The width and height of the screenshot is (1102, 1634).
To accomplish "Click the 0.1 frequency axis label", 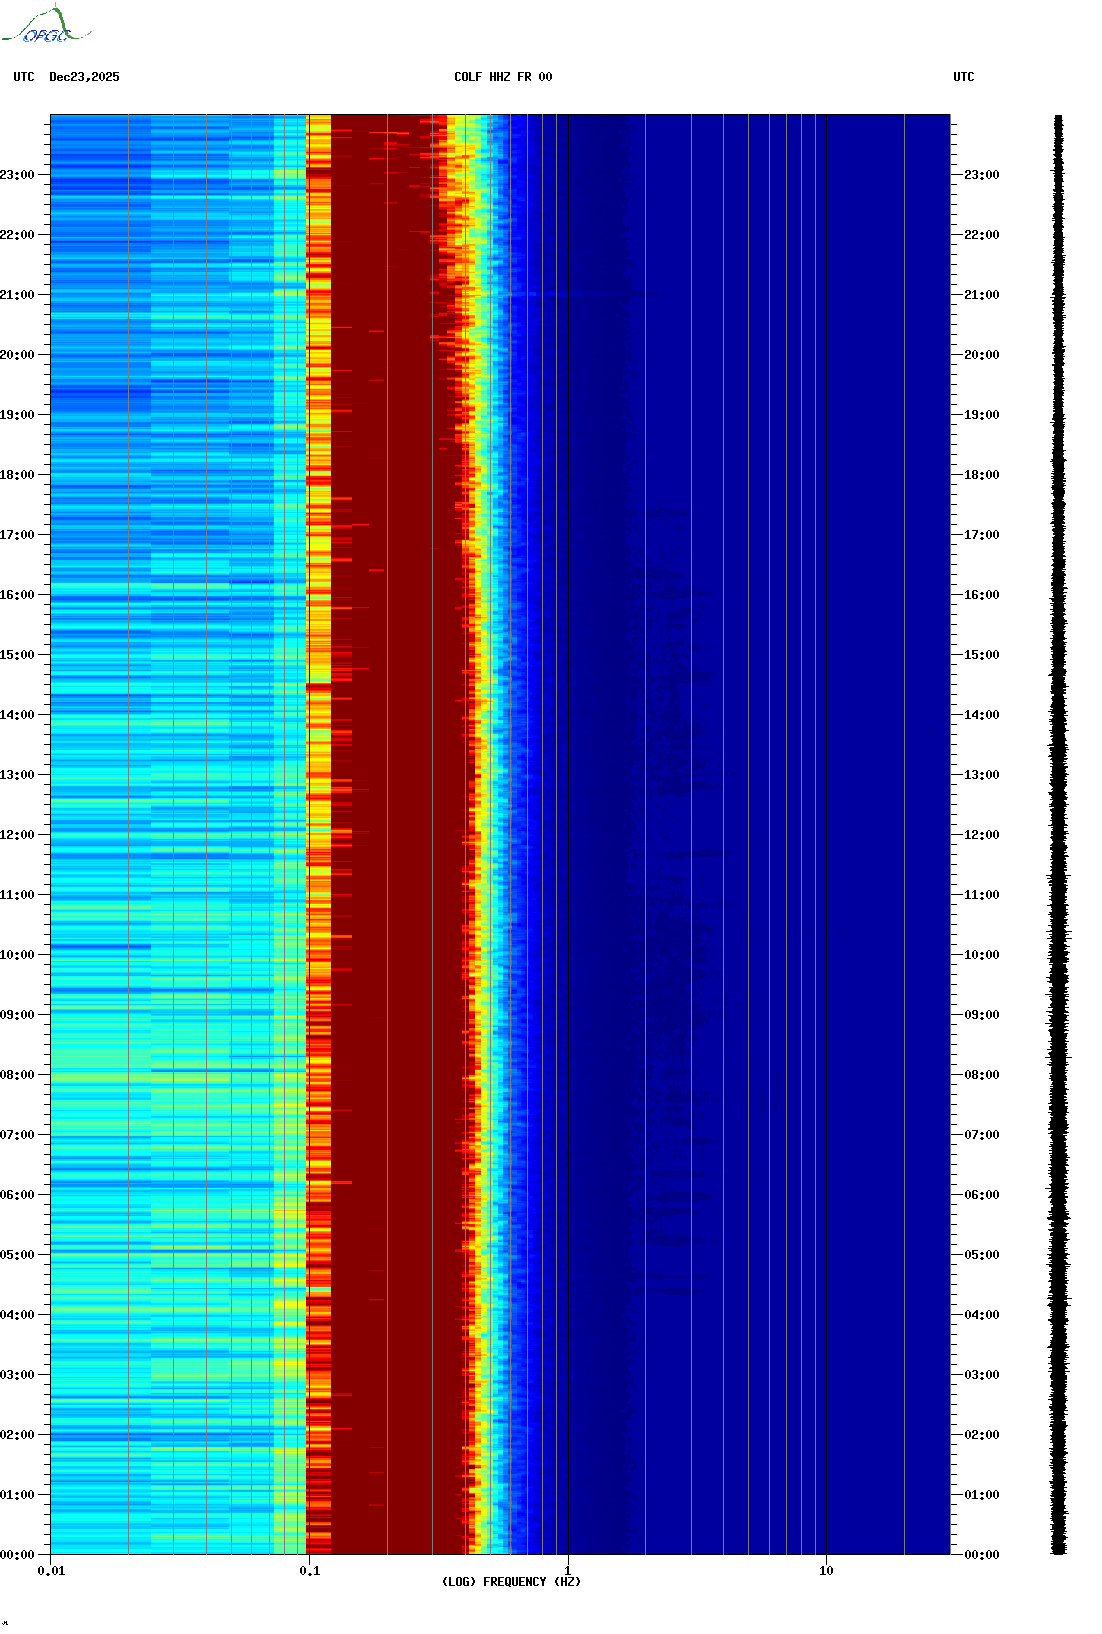I will (309, 1570).
